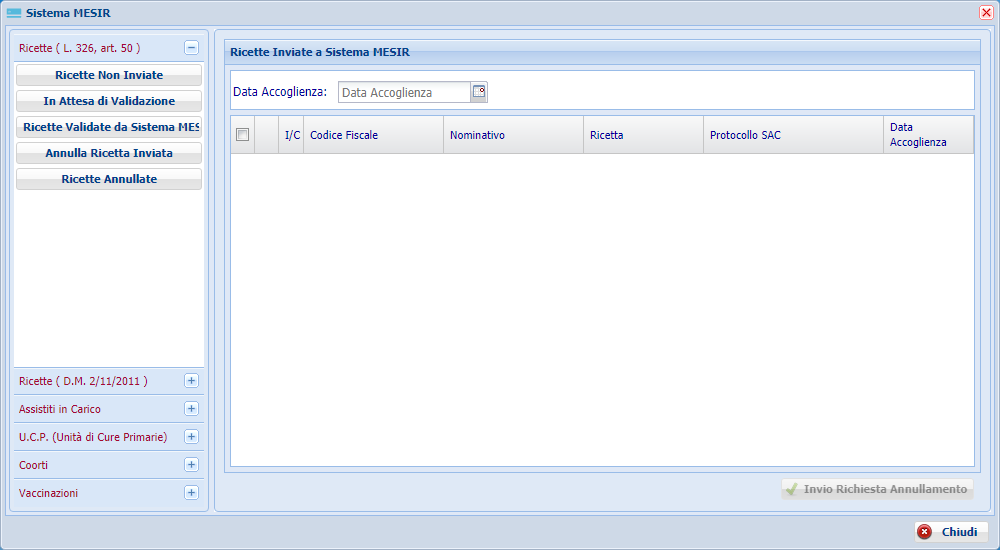Expand the Ricette (D.M. 2/11/2011) section
The height and width of the screenshot is (550, 1000).
191,381
